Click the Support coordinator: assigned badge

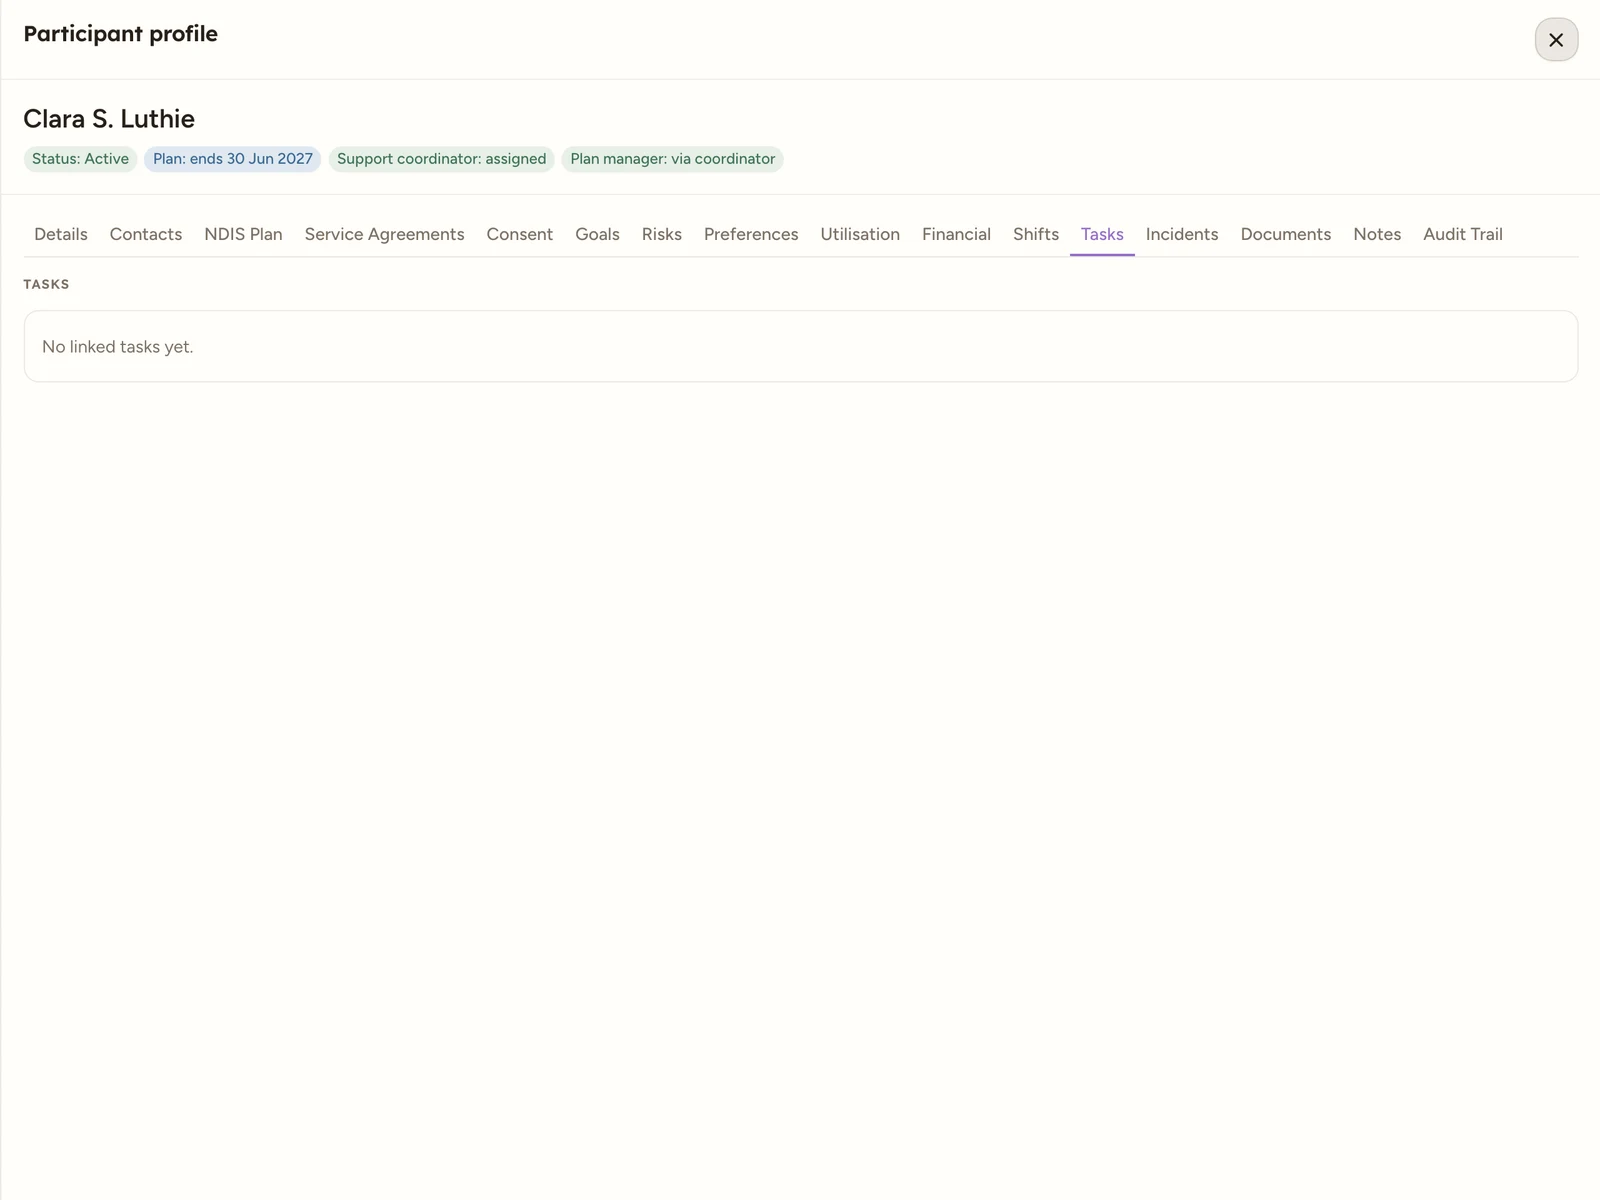441,159
